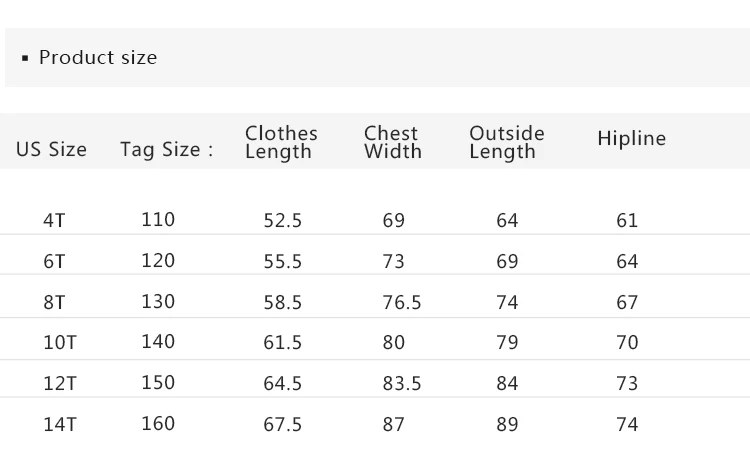Screen dimensions: 750x450
Task: Select the Hipline column header
Action: click(x=631, y=139)
